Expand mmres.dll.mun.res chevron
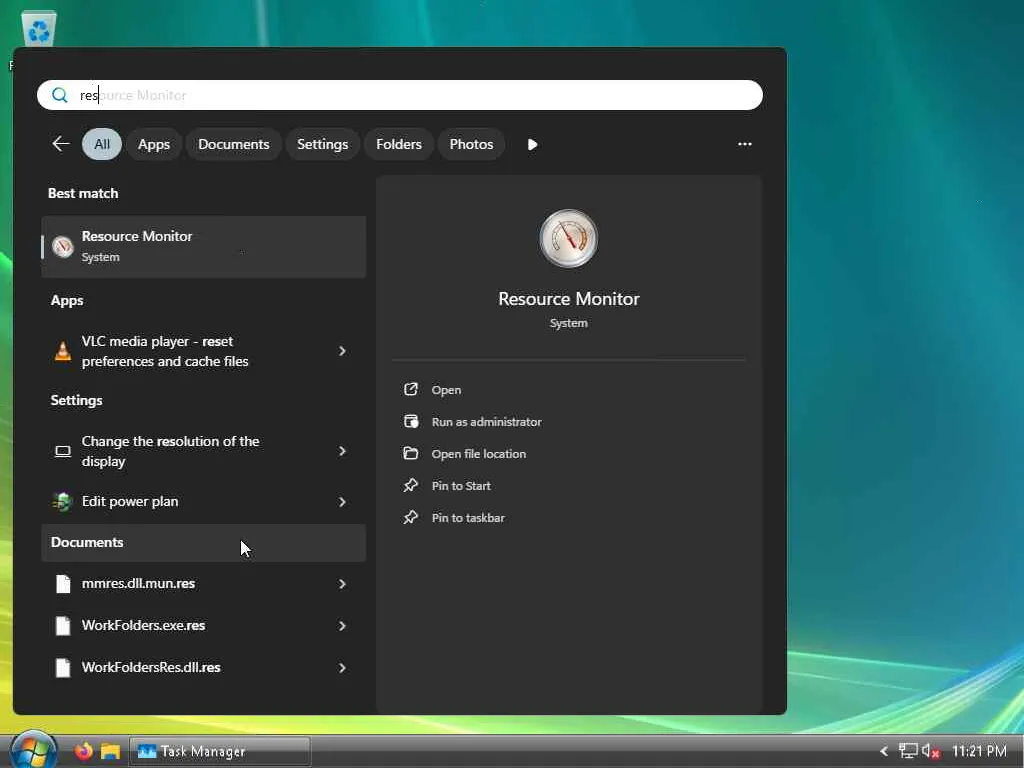1024x768 pixels. pos(342,584)
